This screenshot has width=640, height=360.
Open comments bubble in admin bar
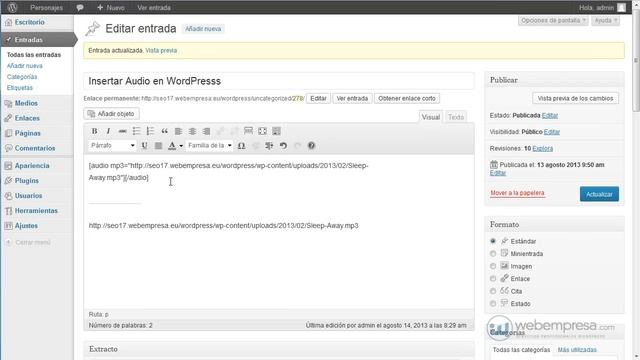[x=80, y=7]
